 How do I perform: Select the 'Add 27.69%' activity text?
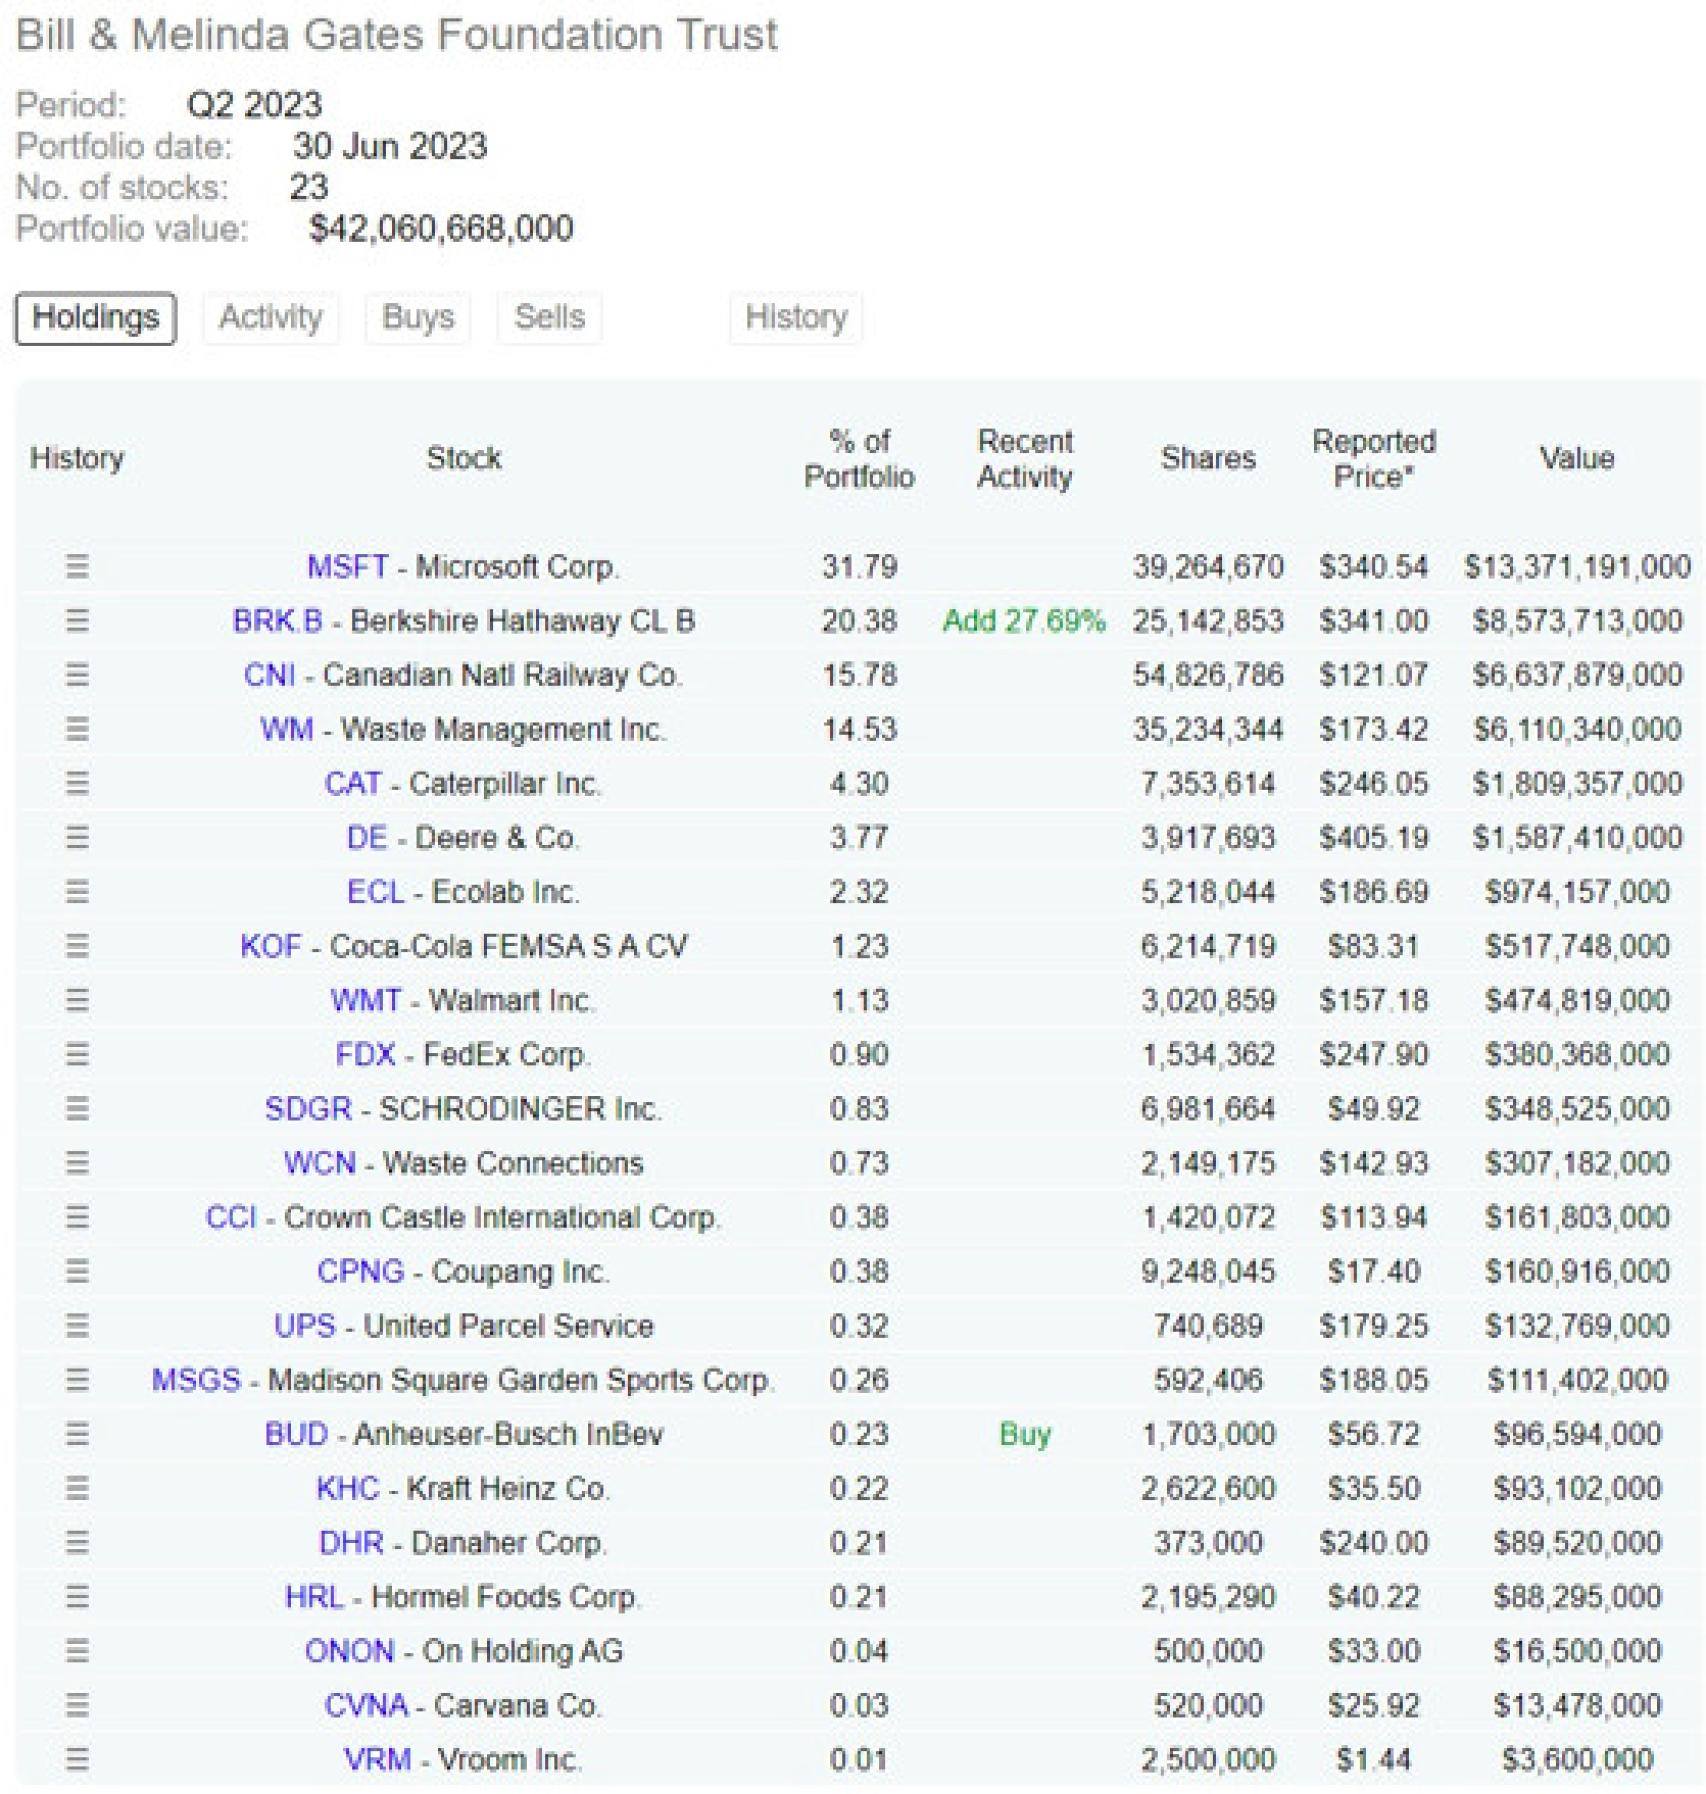point(1024,620)
